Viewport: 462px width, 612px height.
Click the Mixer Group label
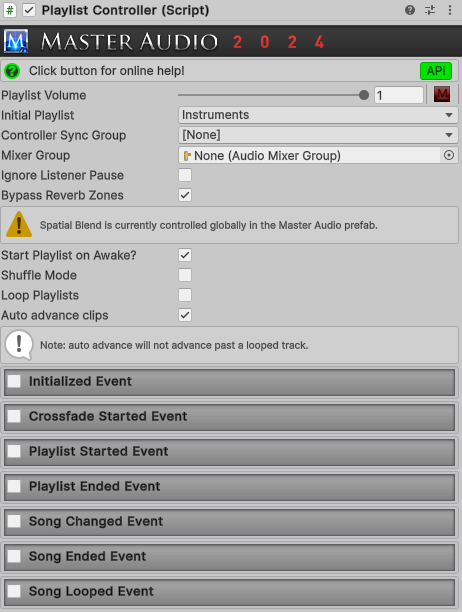coord(36,155)
